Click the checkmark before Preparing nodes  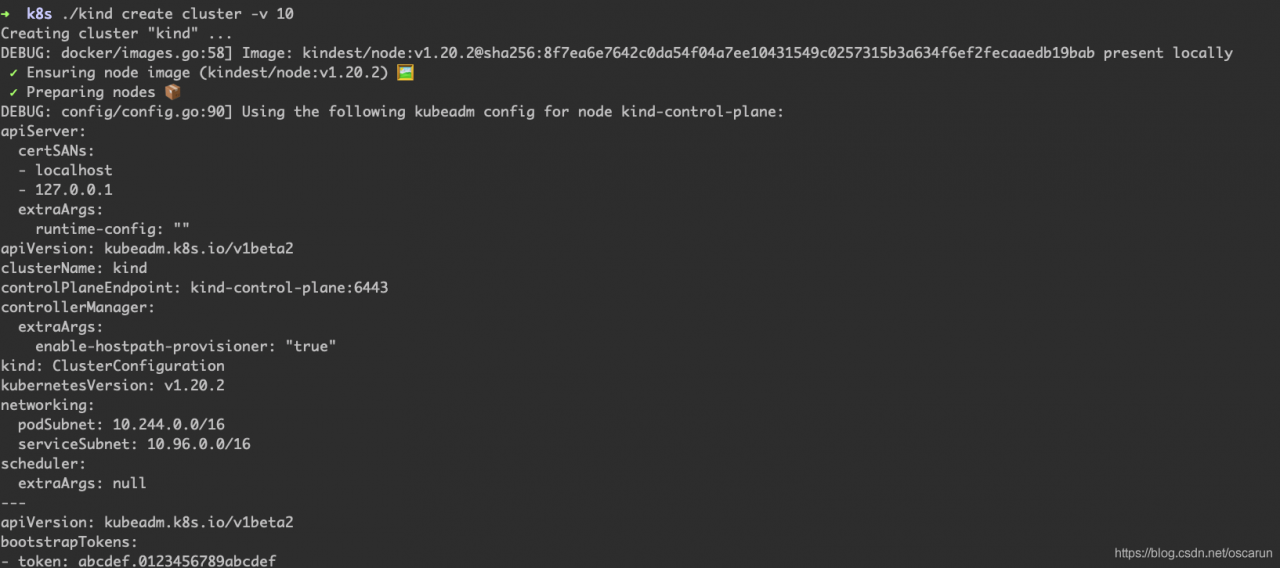pos(13,92)
